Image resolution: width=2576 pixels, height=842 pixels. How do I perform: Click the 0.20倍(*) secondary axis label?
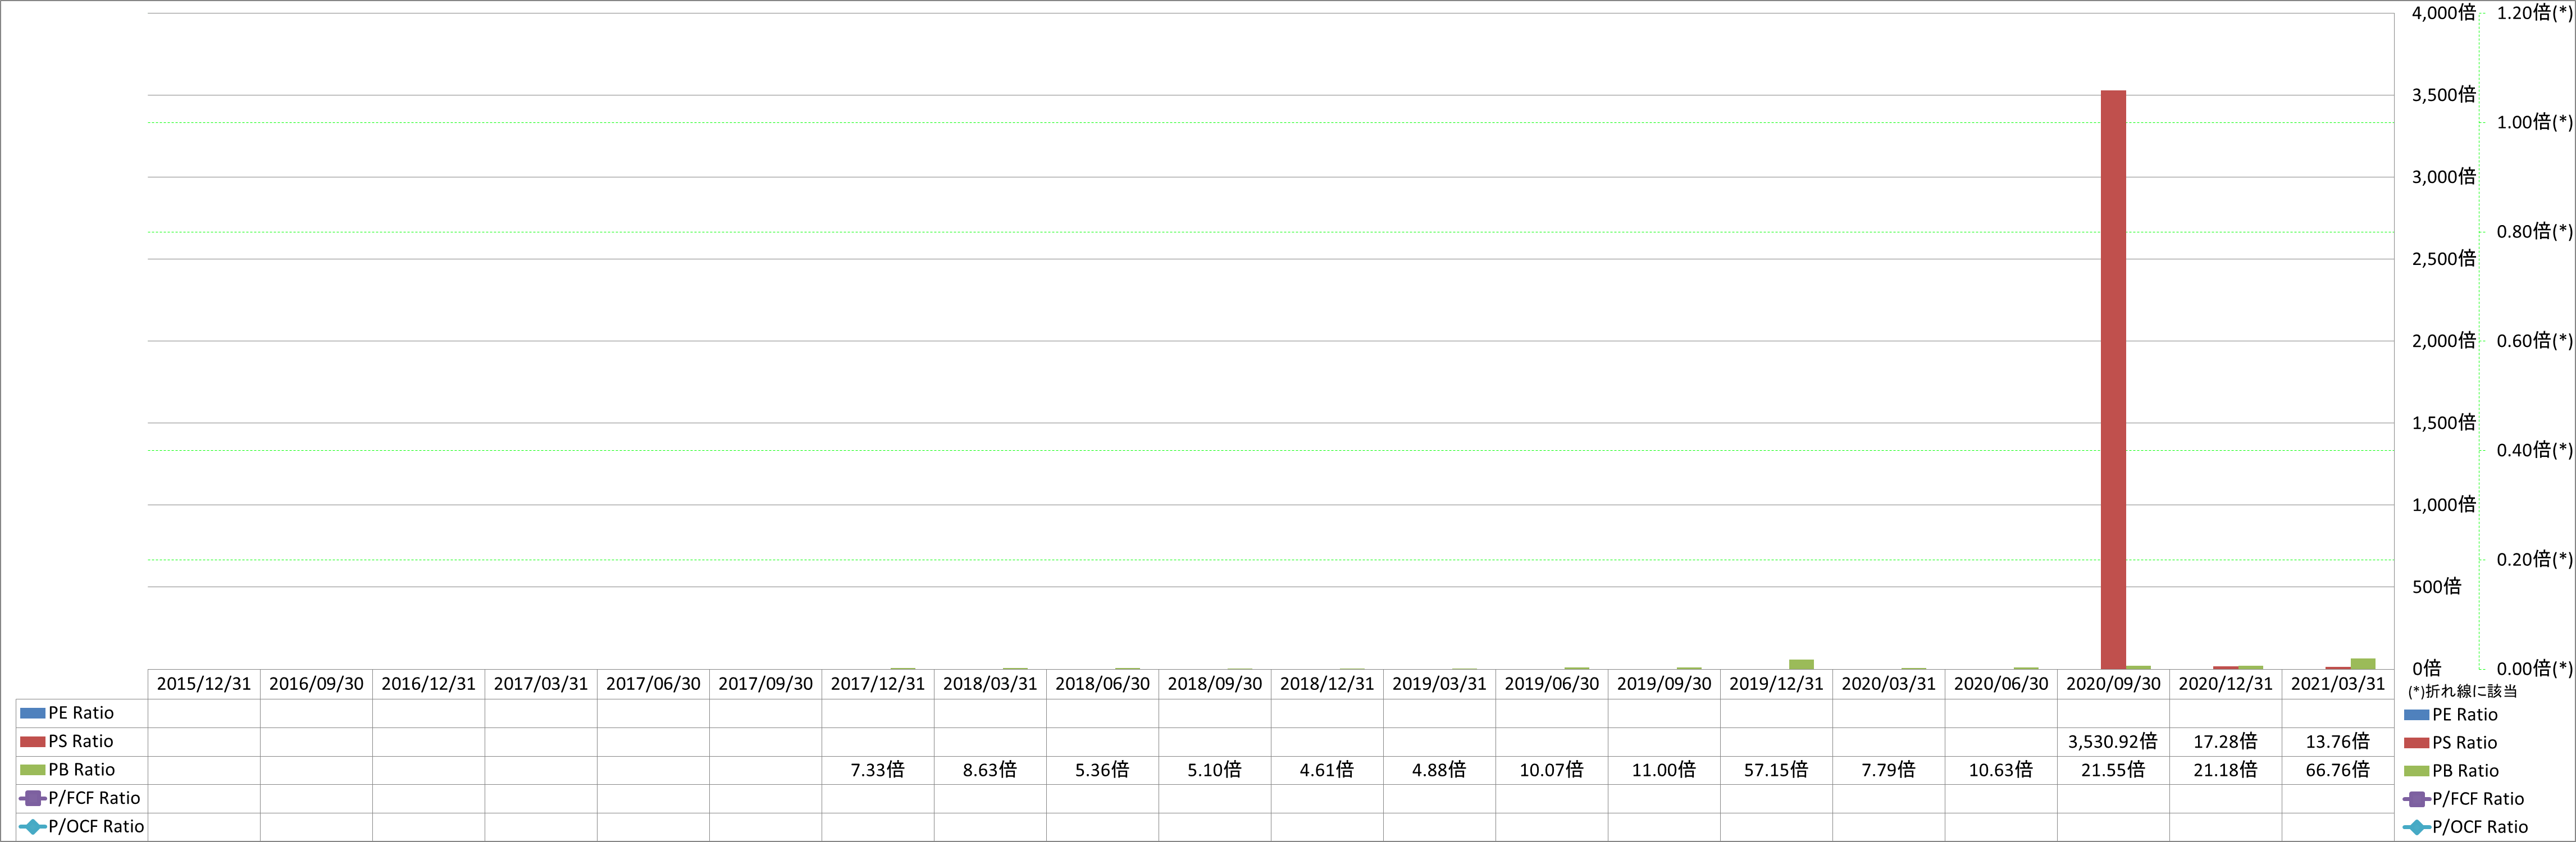tap(2534, 559)
